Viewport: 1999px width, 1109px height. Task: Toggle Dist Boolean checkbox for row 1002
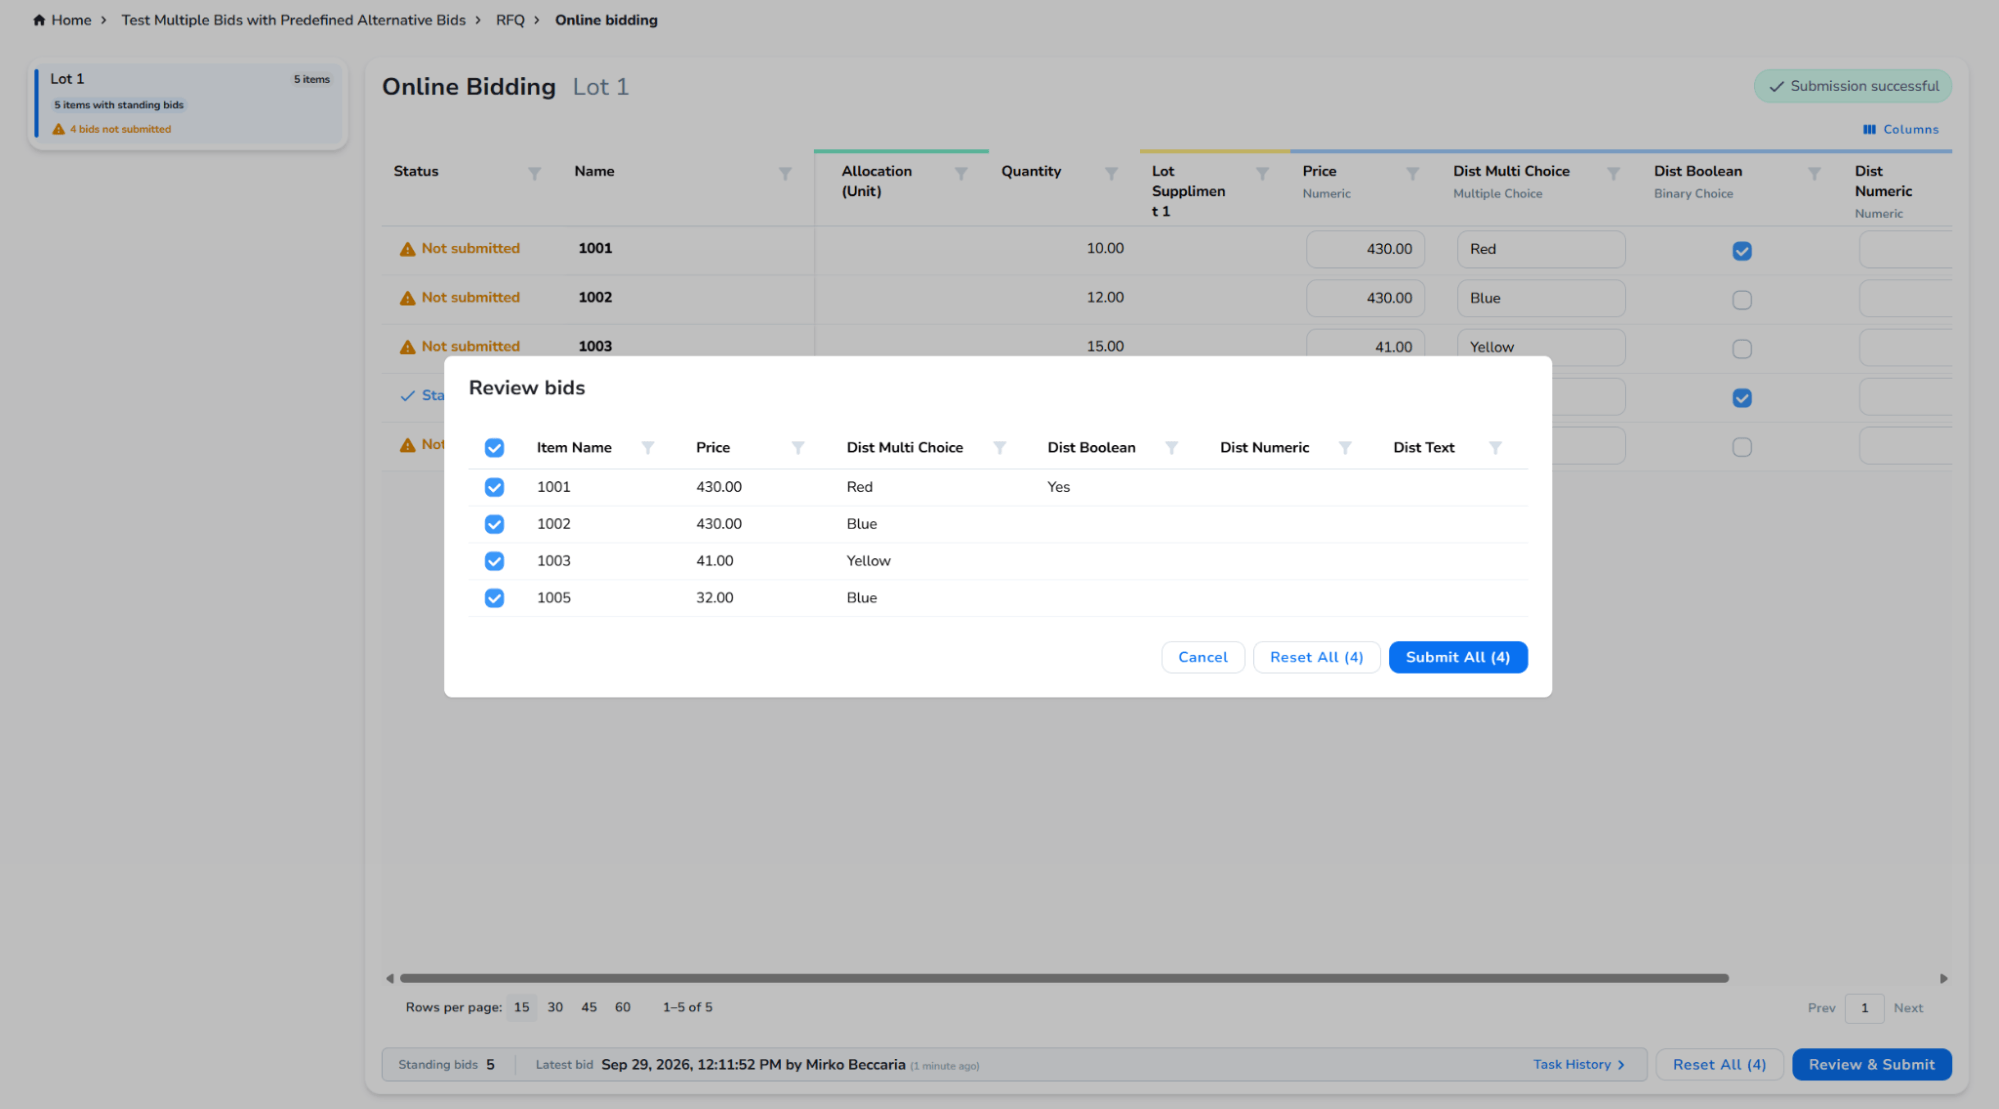click(x=1742, y=300)
